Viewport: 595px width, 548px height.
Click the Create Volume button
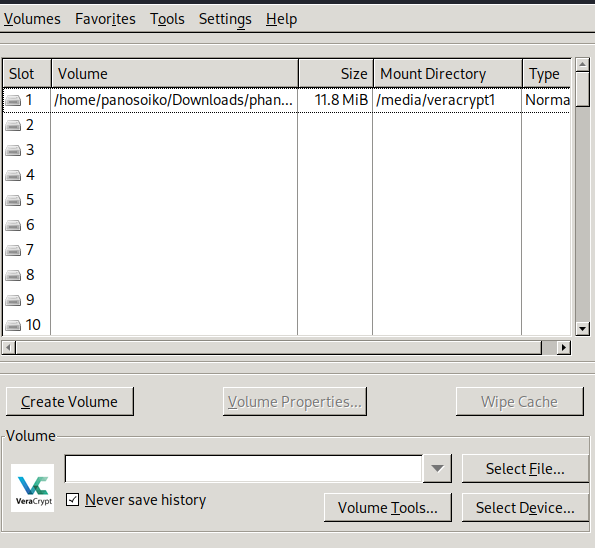click(70, 402)
